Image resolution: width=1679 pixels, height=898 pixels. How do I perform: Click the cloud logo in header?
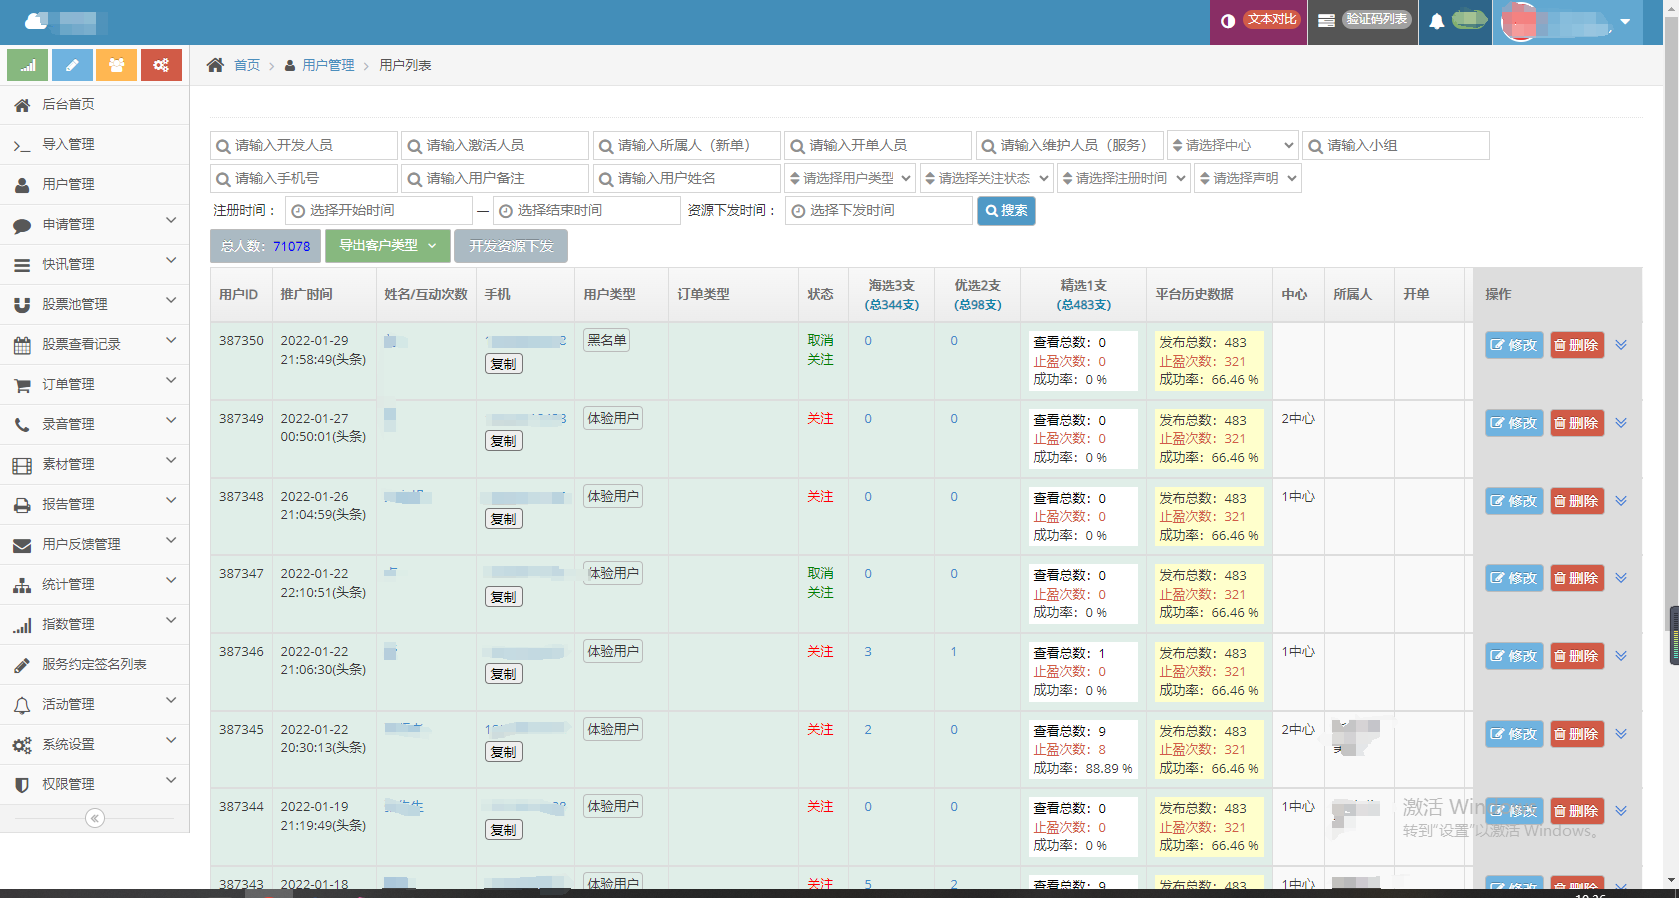pos(37,20)
